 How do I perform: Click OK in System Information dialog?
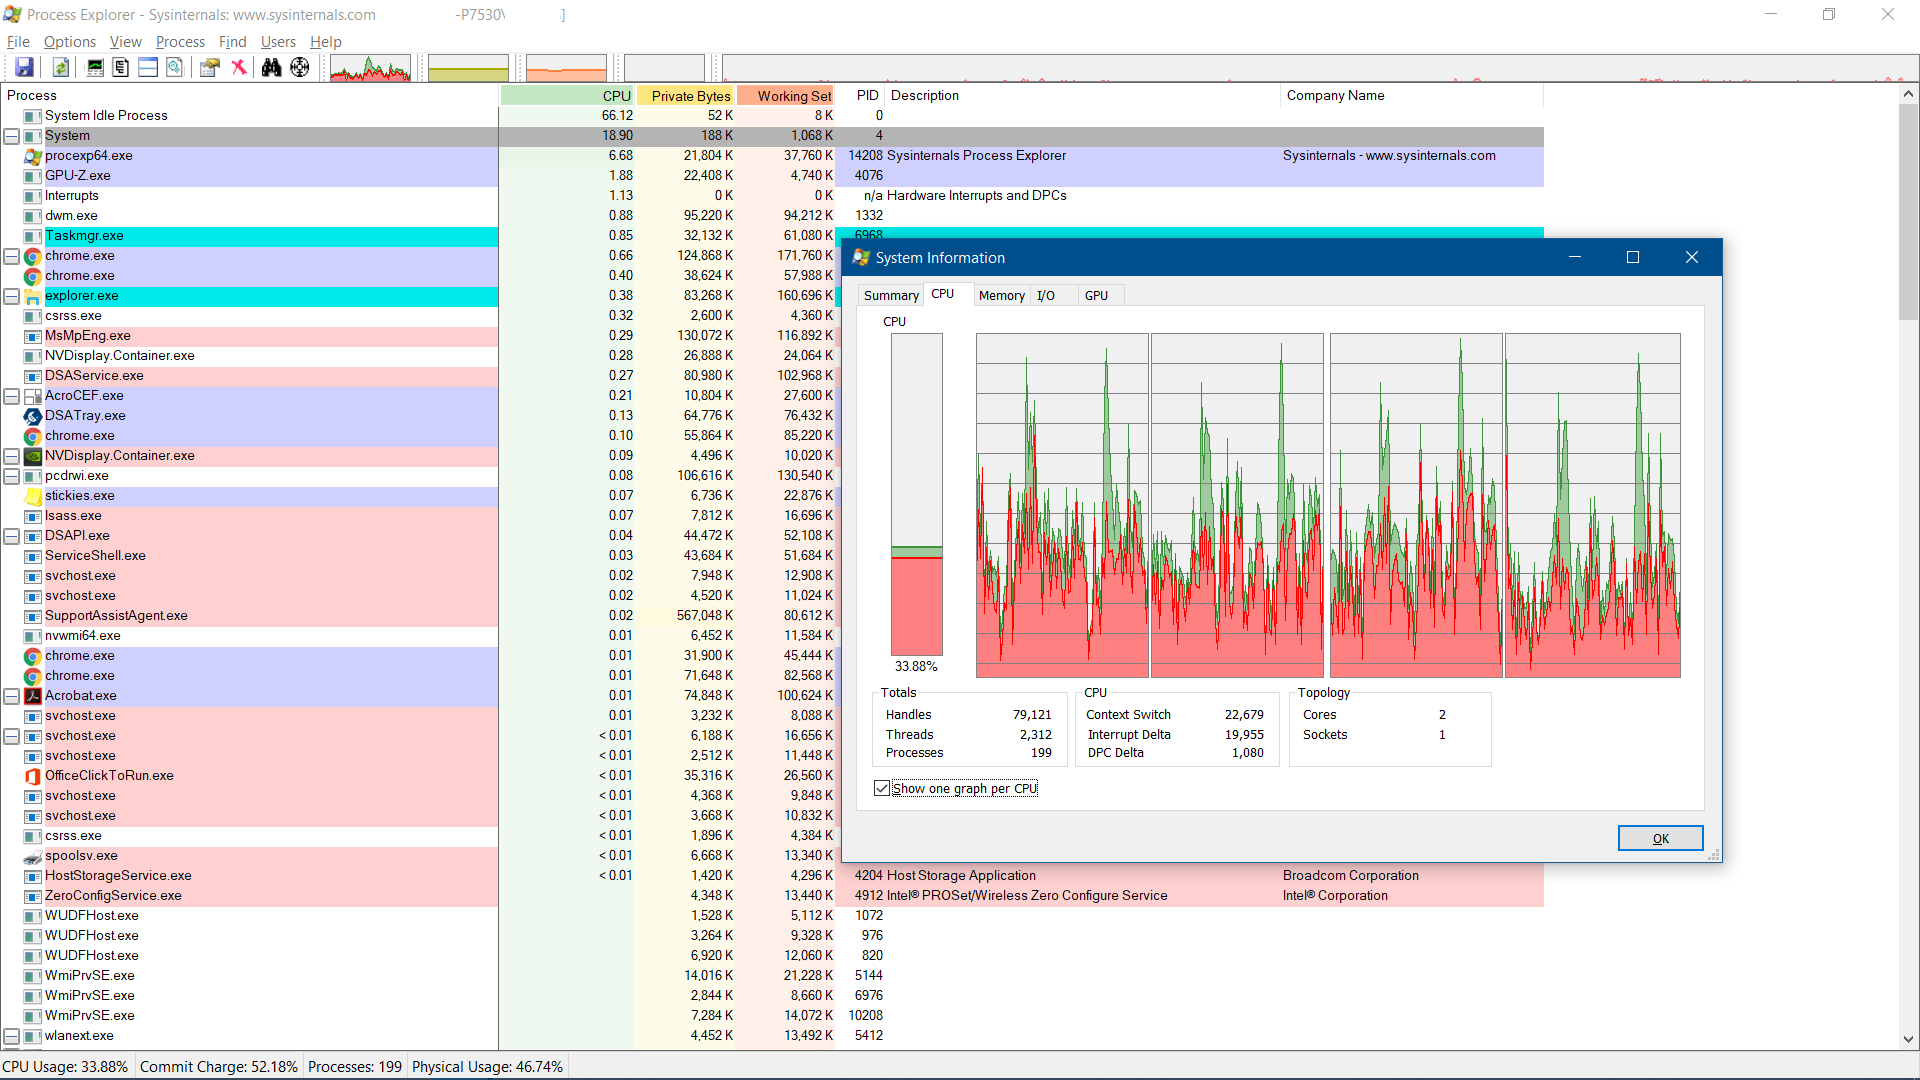tap(1660, 838)
